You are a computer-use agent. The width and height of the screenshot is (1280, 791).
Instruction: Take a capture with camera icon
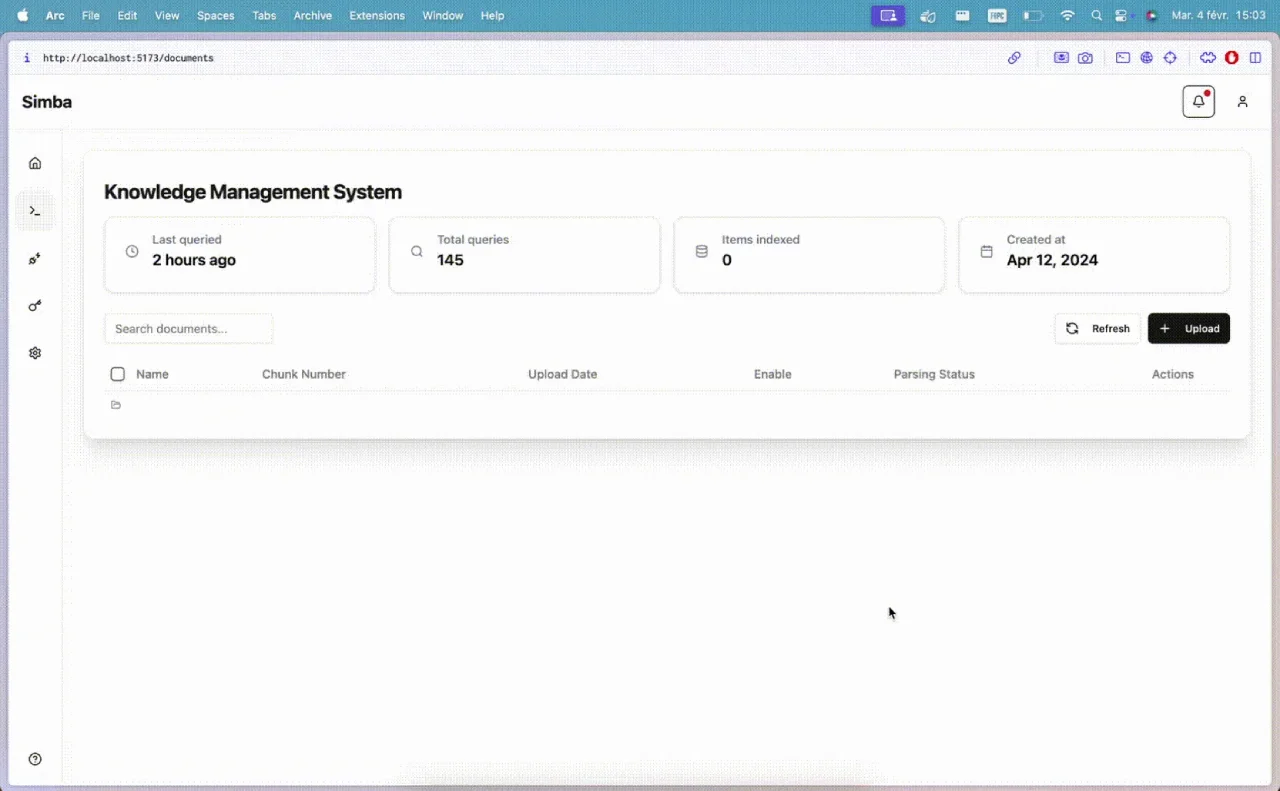coord(1085,58)
